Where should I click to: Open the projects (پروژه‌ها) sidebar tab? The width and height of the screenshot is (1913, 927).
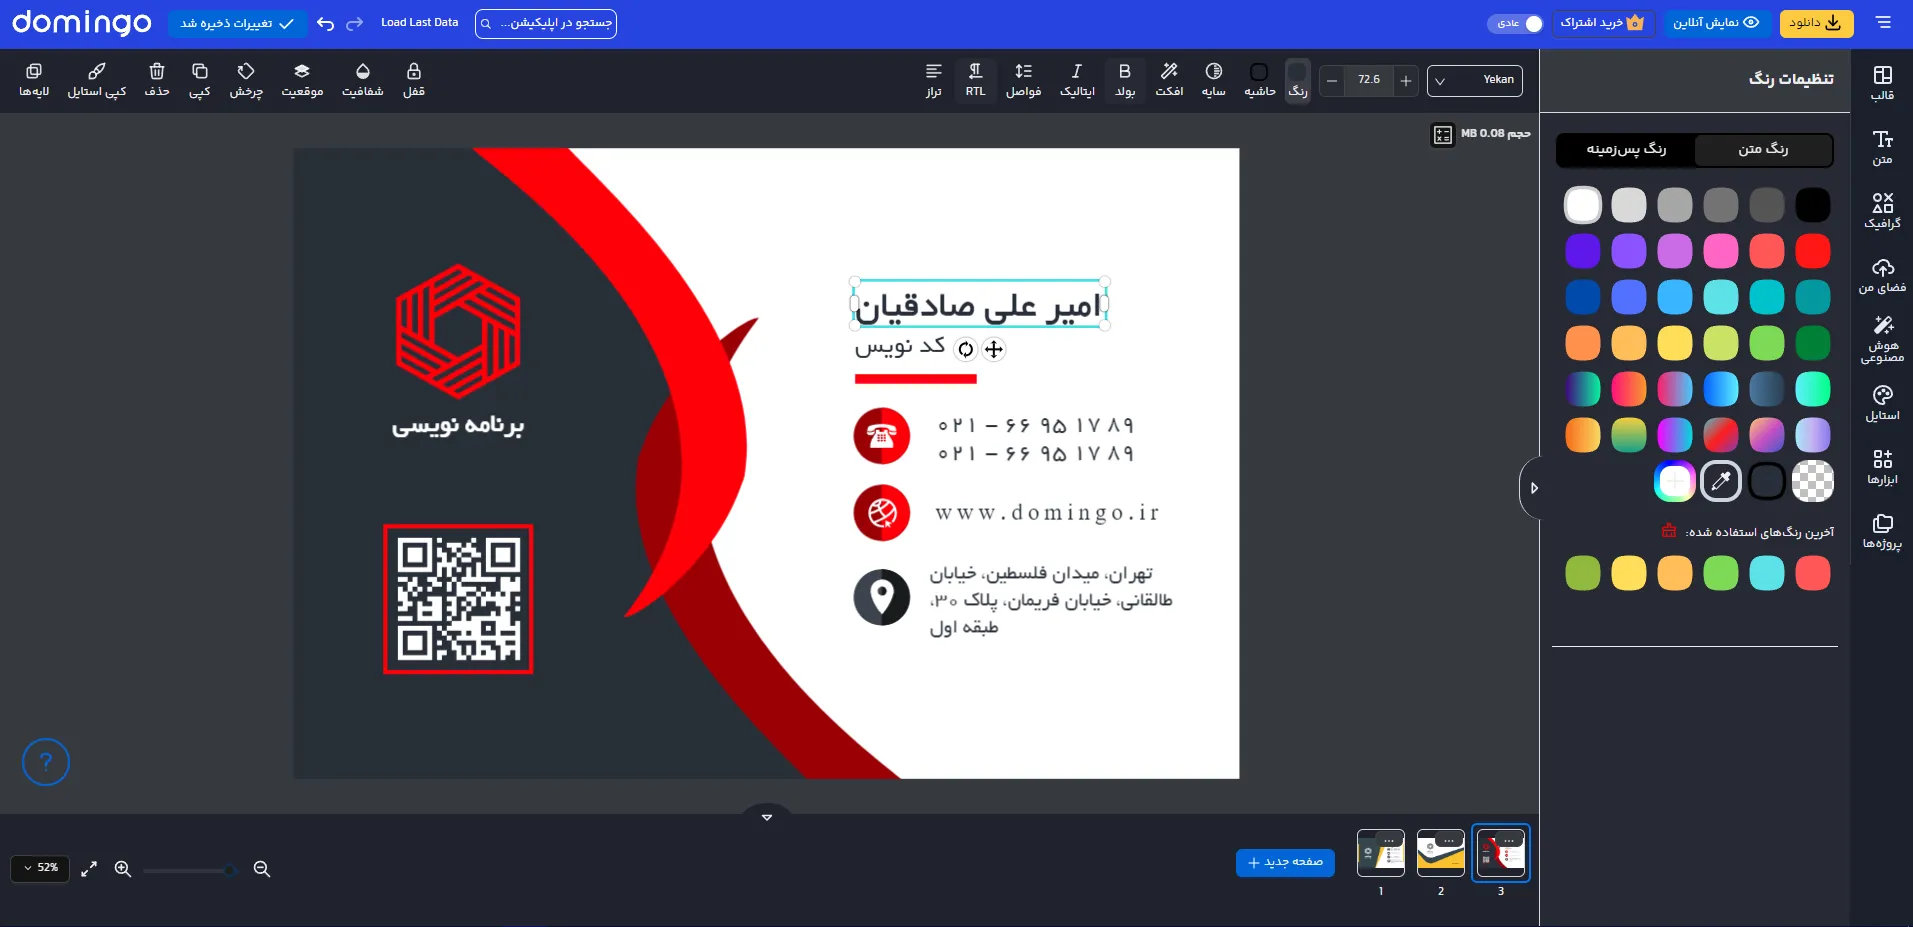click(x=1882, y=531)
